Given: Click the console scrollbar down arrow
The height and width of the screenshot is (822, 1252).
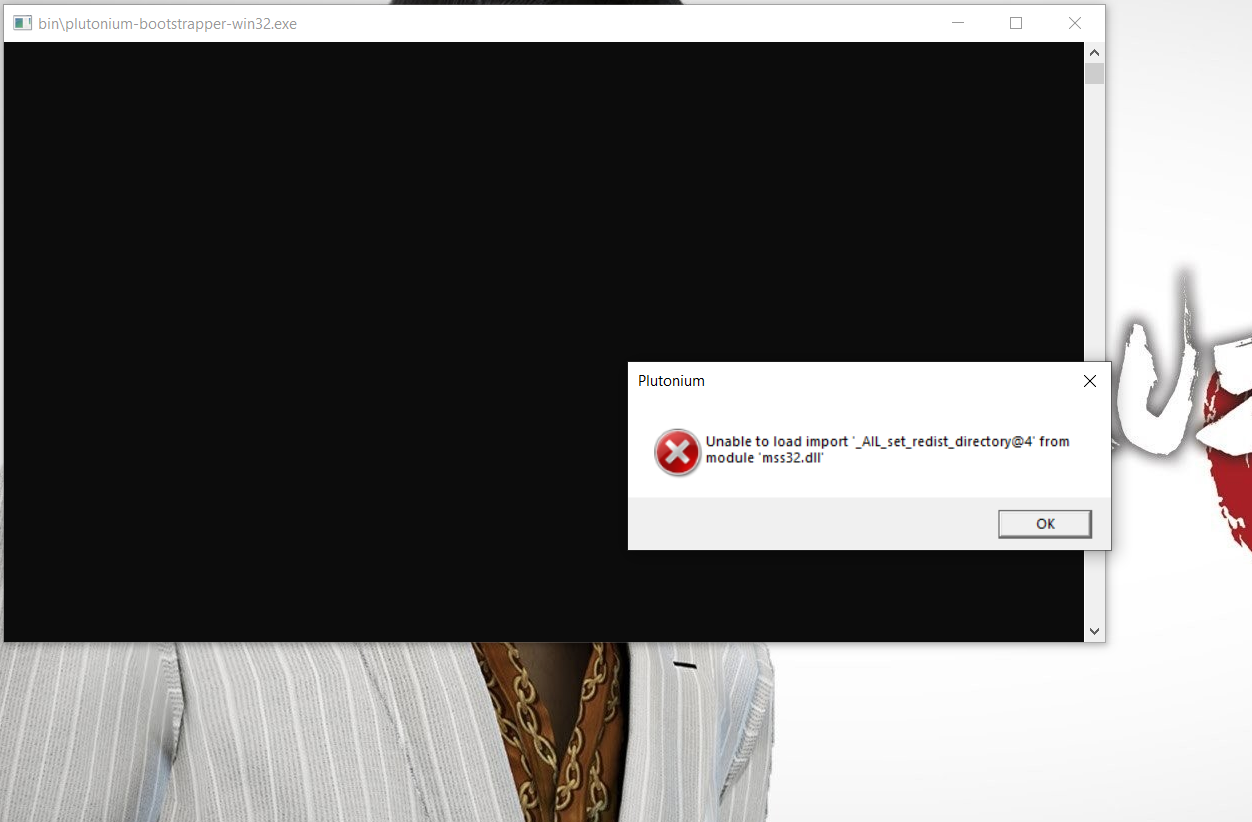Looking at the screenshot, I should (x=1094, y=631).
